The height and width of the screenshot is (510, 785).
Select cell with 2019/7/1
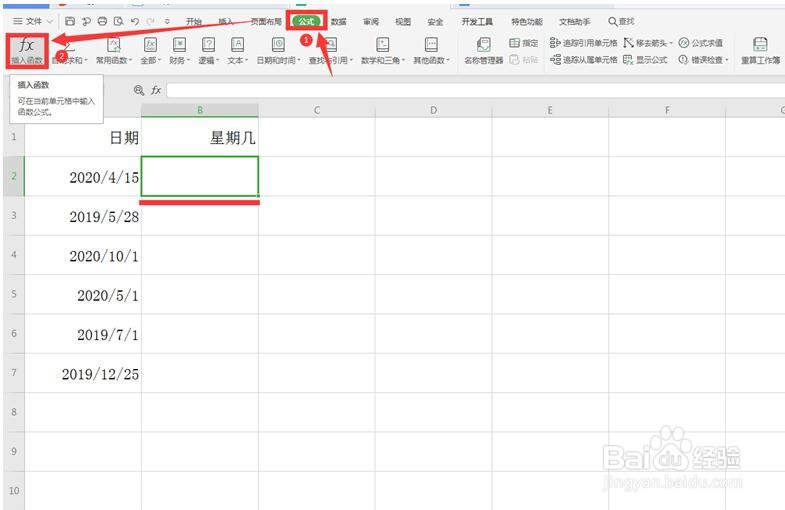click(83, 334)
